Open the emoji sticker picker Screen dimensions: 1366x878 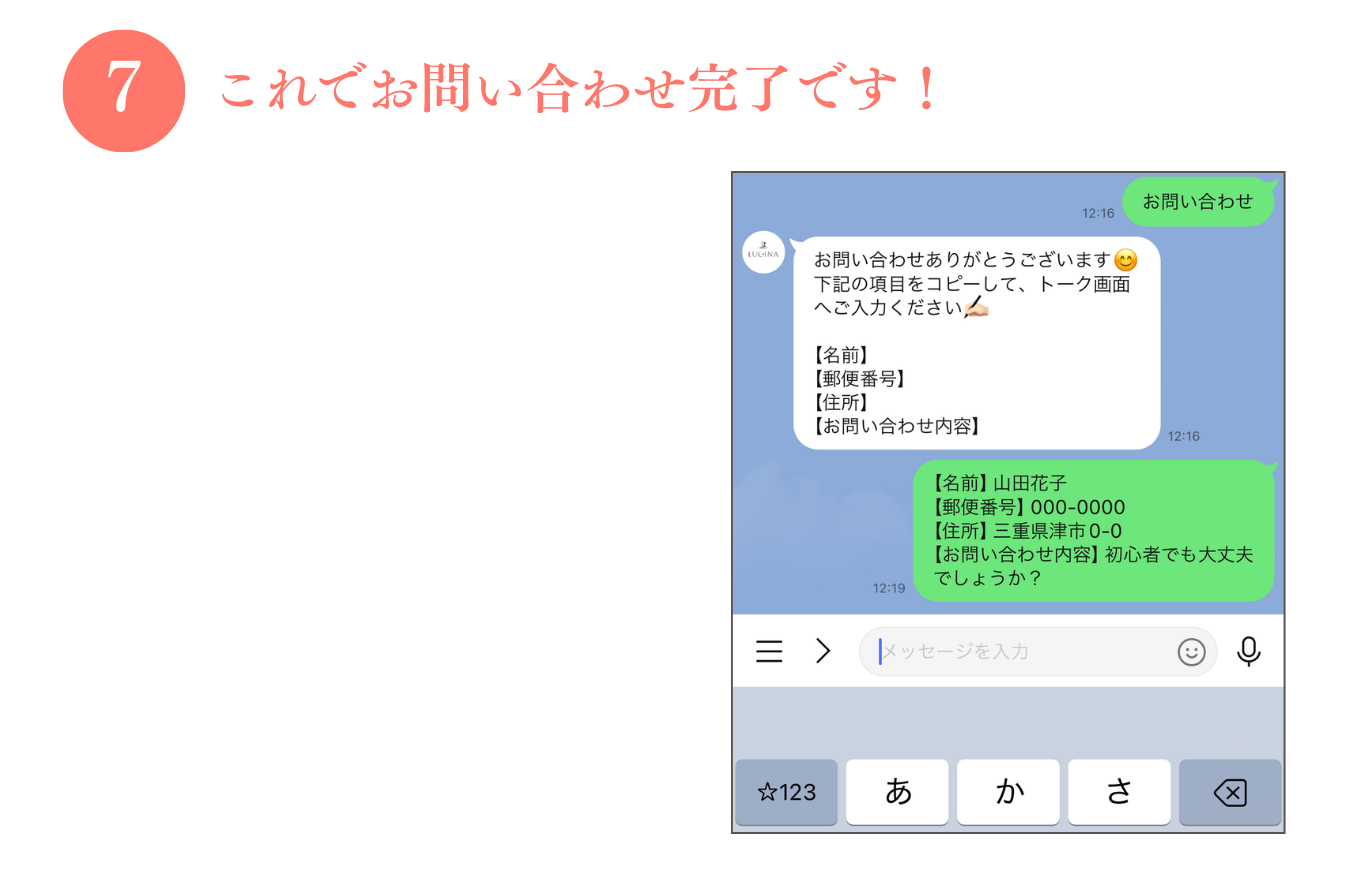click(x=1191, y=652)
